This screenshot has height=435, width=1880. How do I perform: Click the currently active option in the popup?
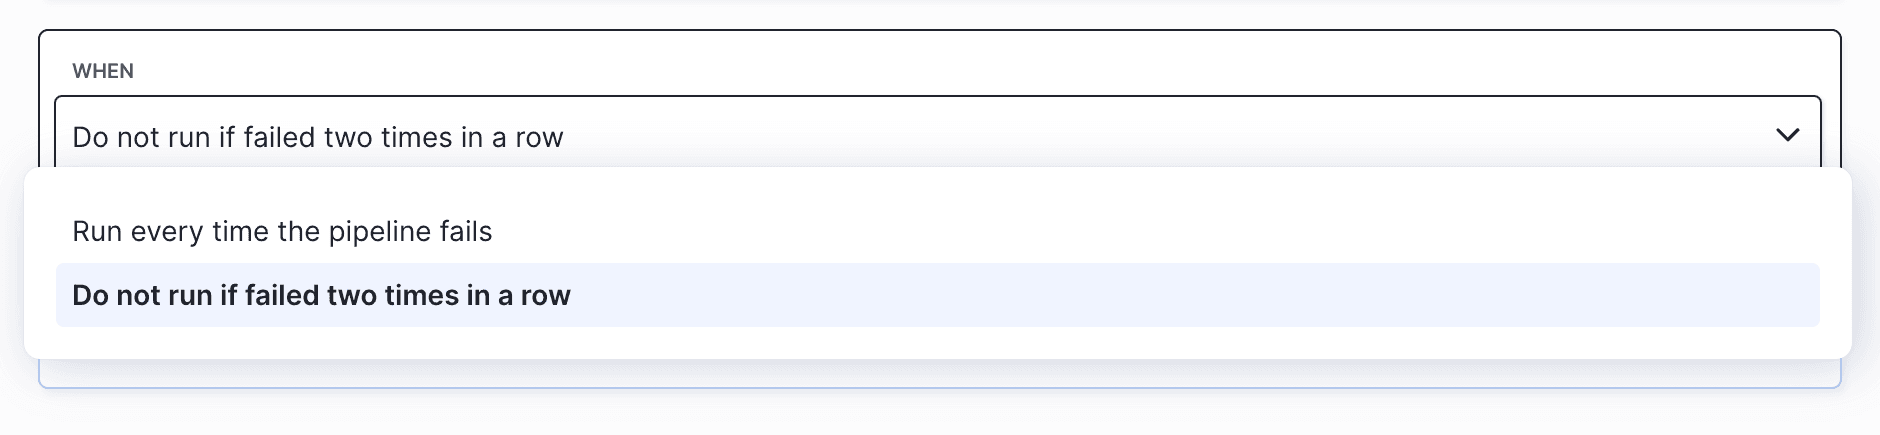[x=321, y=296]
